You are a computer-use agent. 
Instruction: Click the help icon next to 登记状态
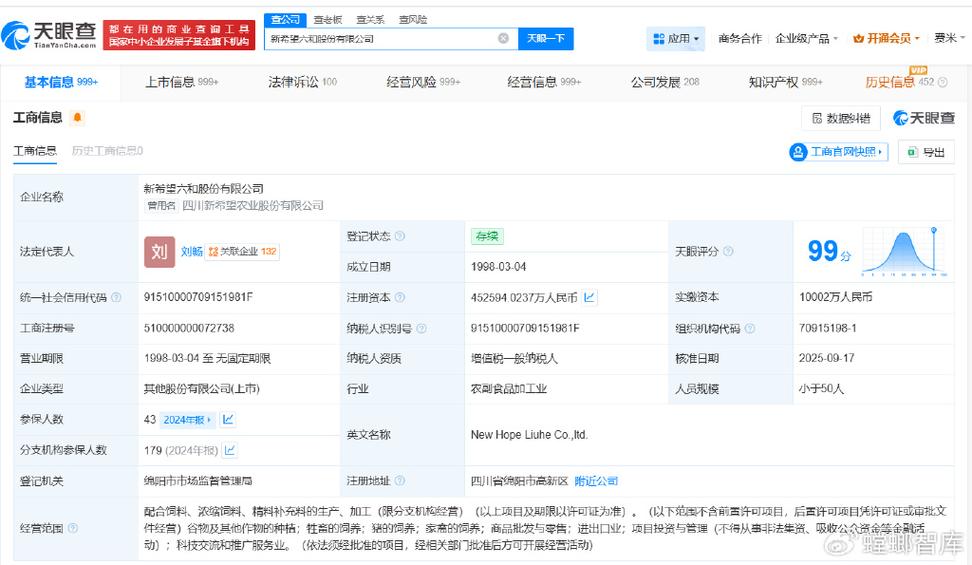(400, 236)
